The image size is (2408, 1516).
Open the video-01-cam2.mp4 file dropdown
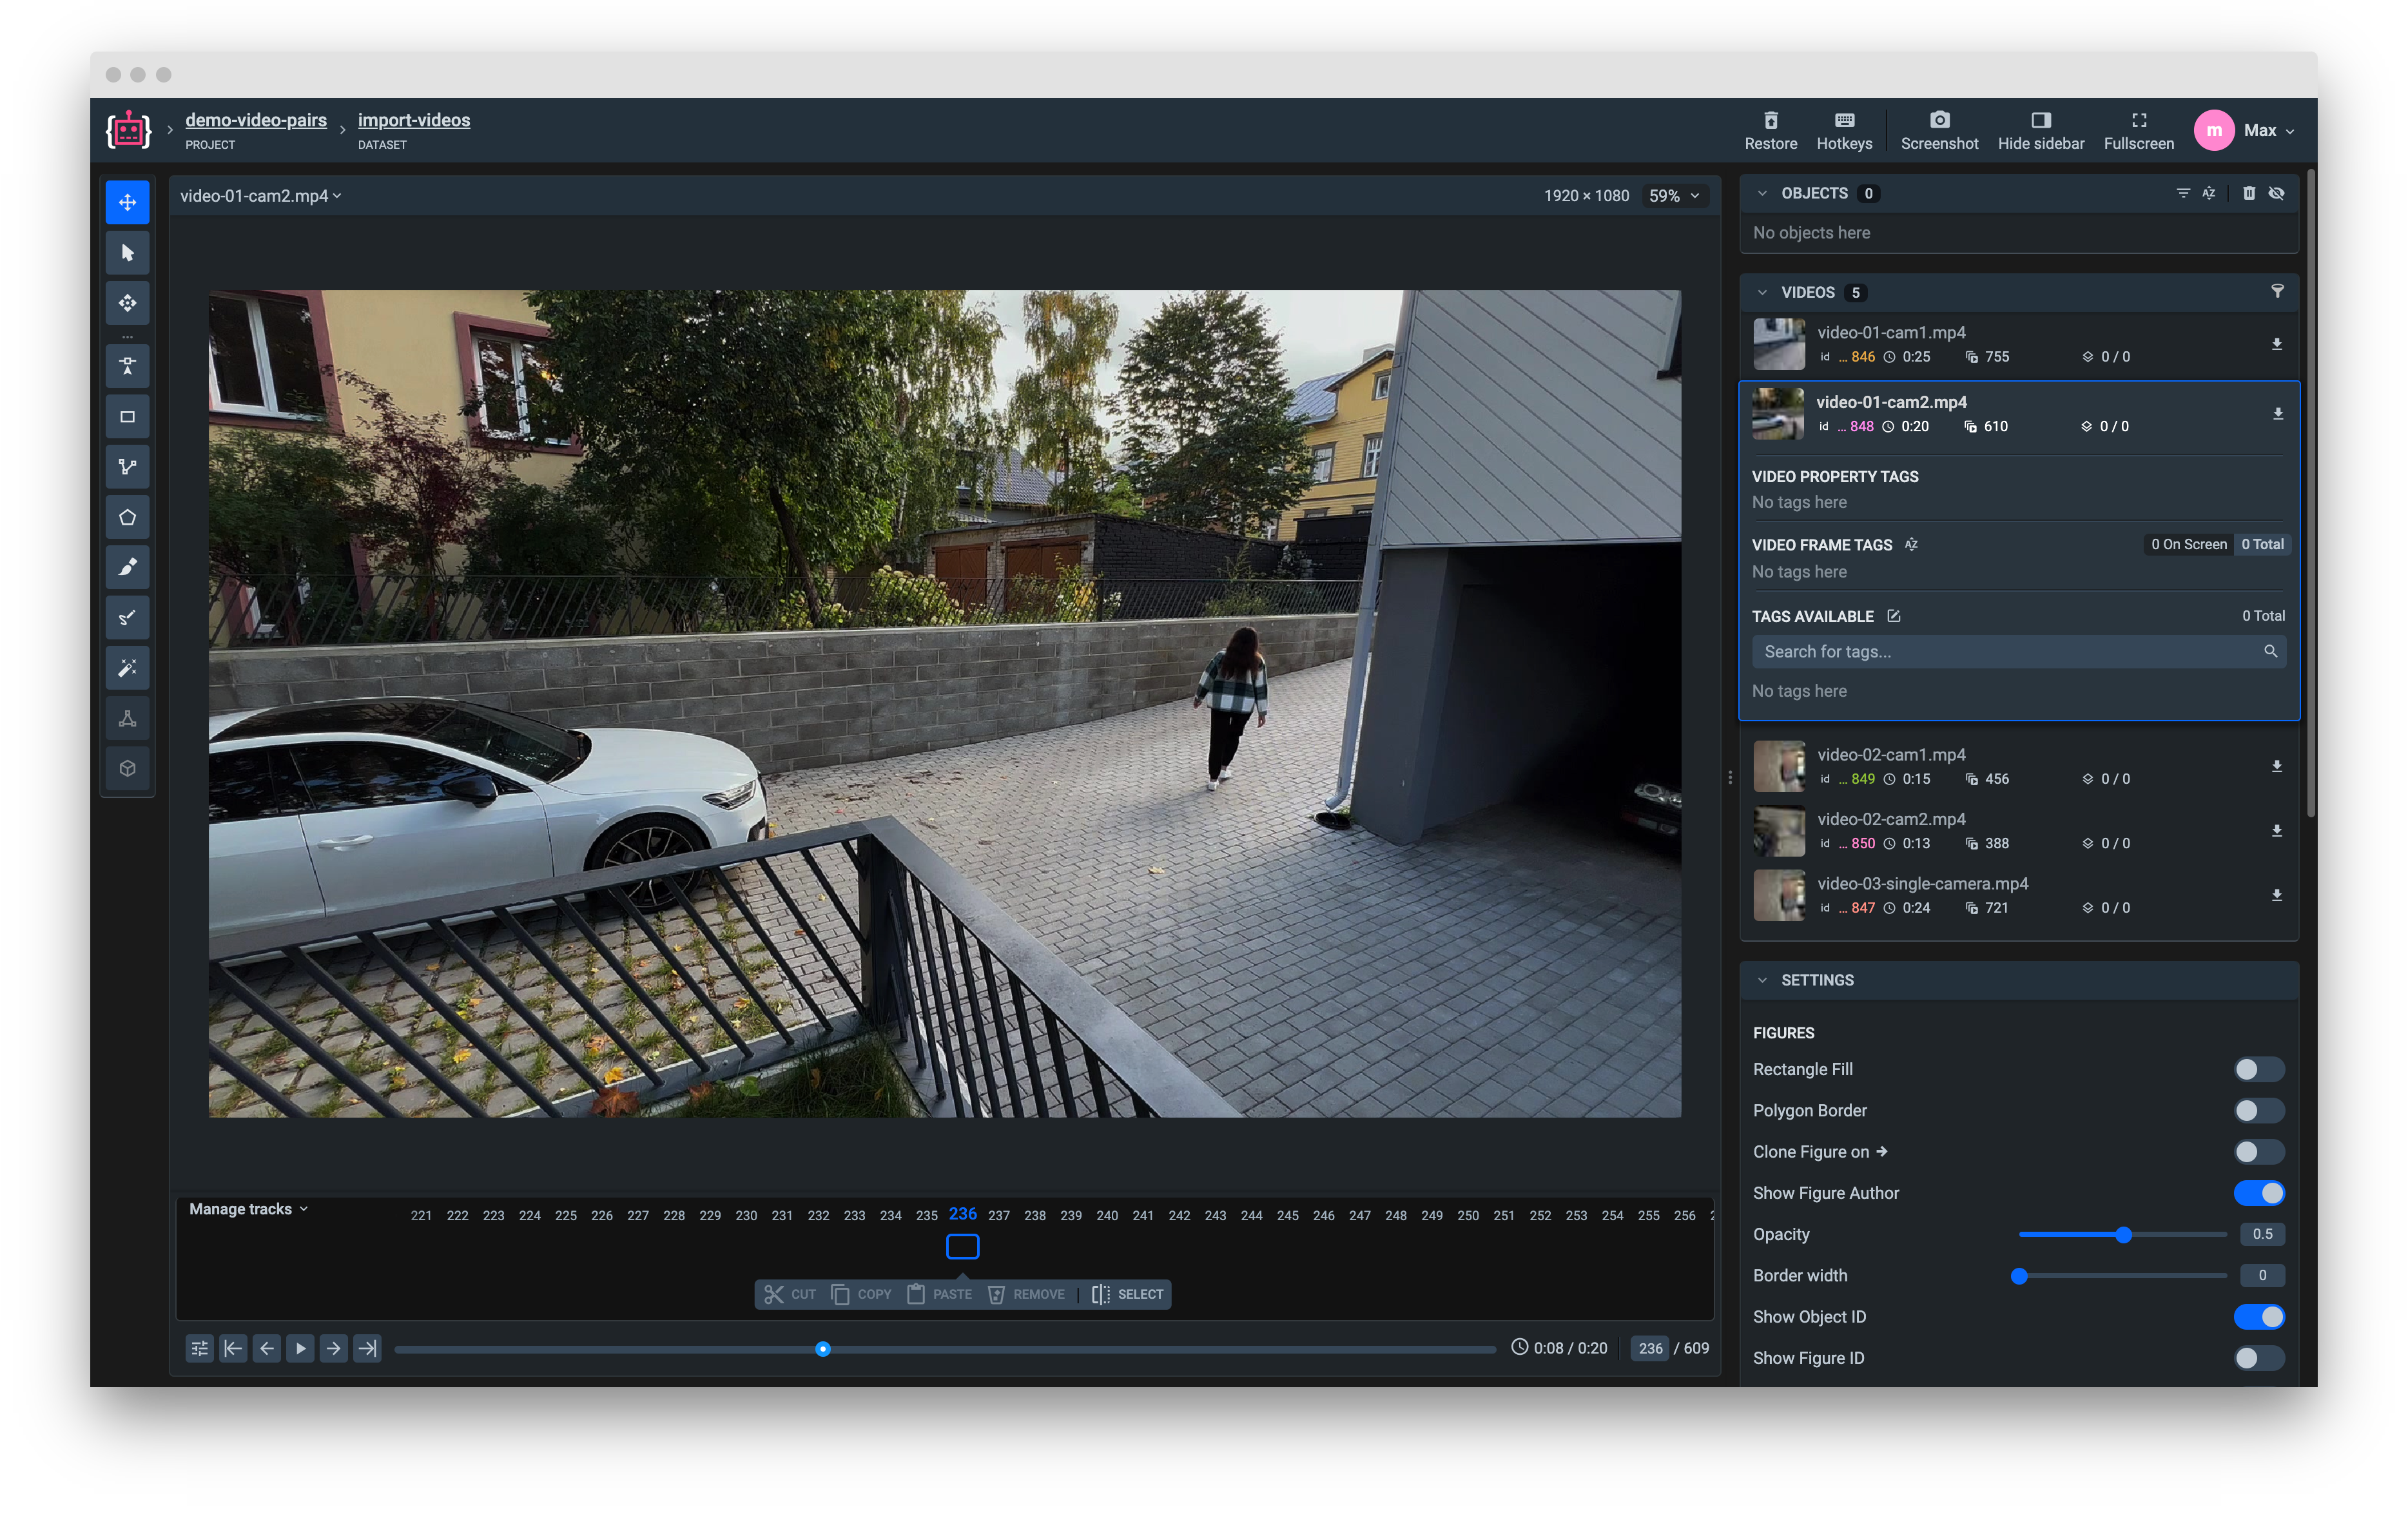coord(261,196)
